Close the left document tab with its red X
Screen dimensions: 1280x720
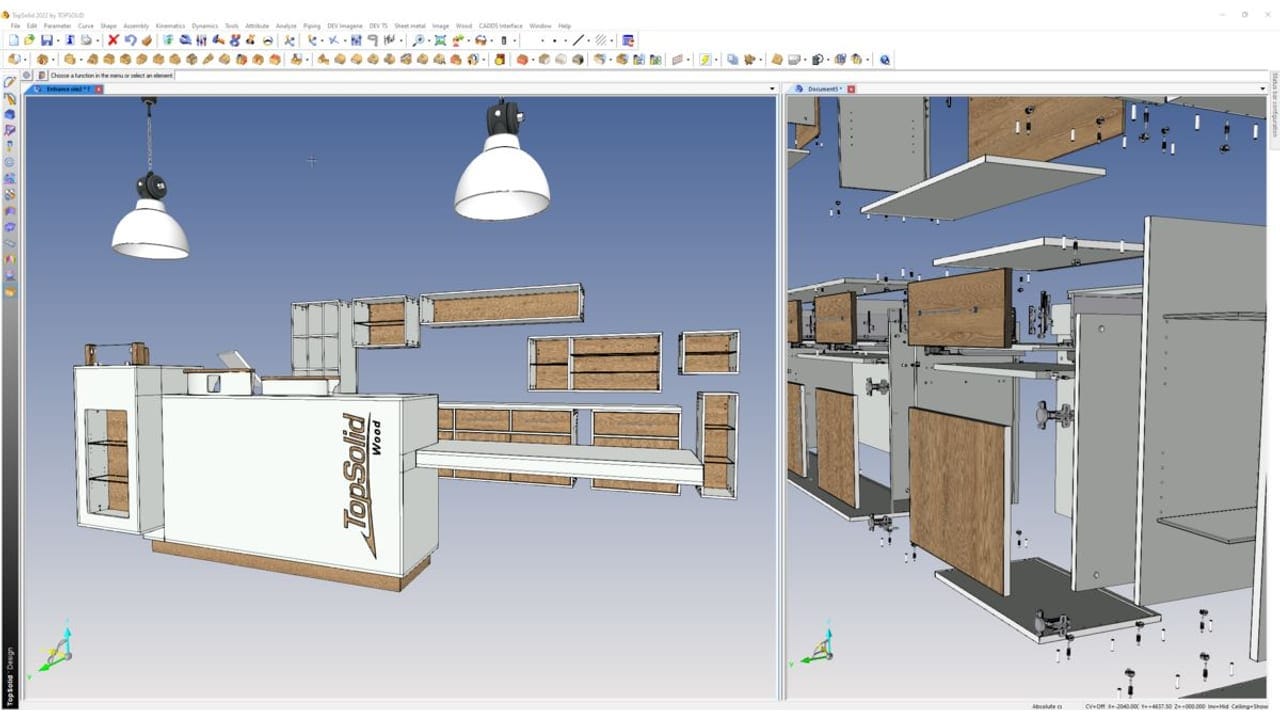(98, 89)
